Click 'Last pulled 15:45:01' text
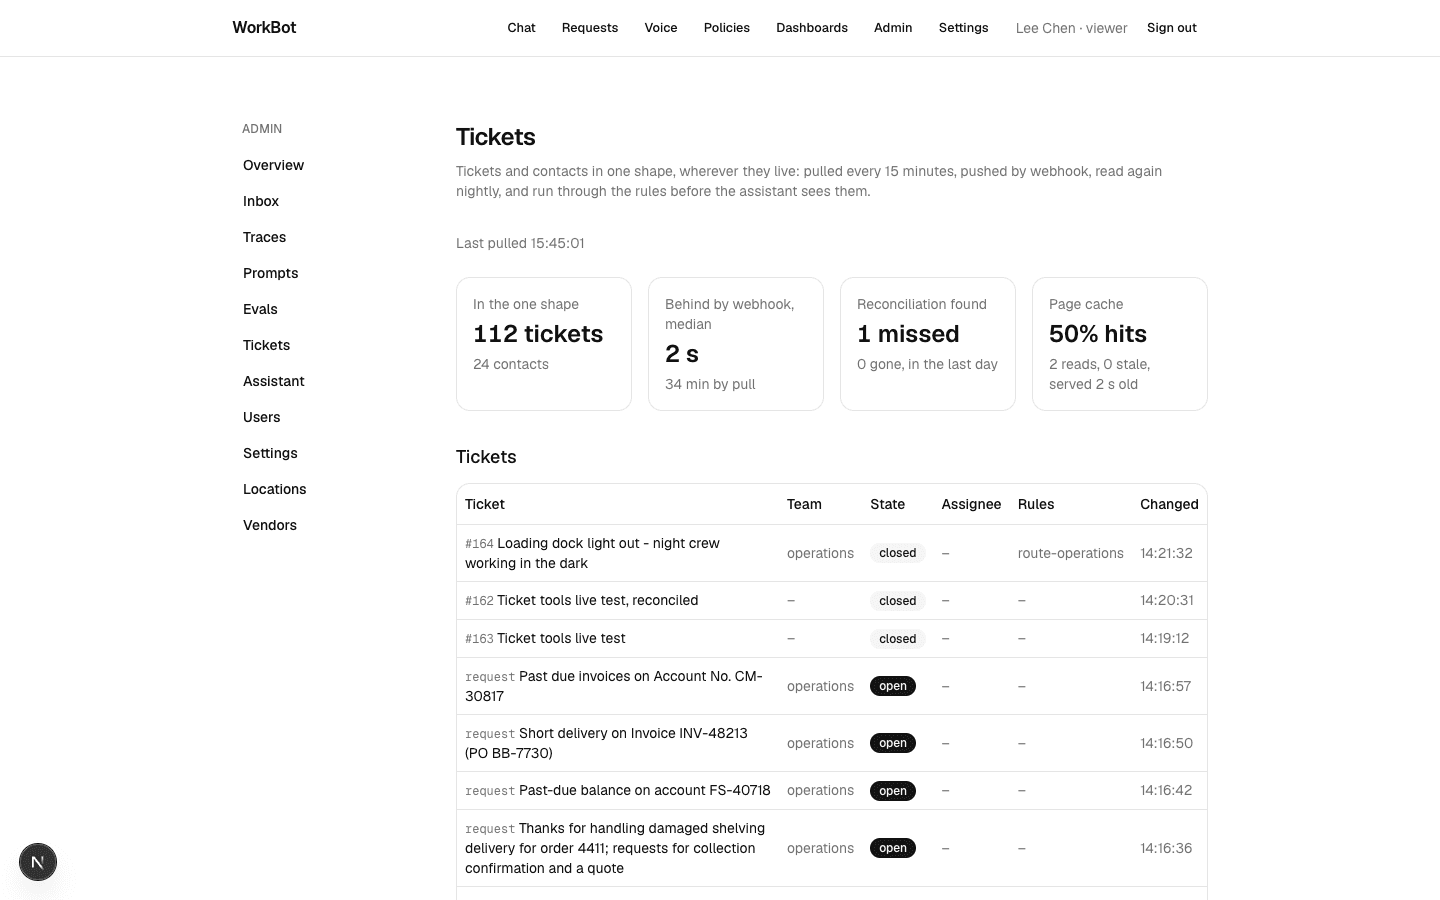Viewport: 1440px width, 900px height. [520, 243]
